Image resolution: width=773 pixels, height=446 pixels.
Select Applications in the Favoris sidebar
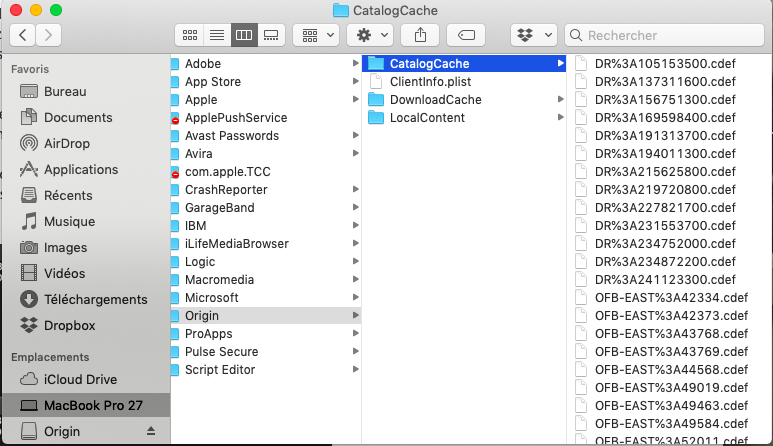81,169
